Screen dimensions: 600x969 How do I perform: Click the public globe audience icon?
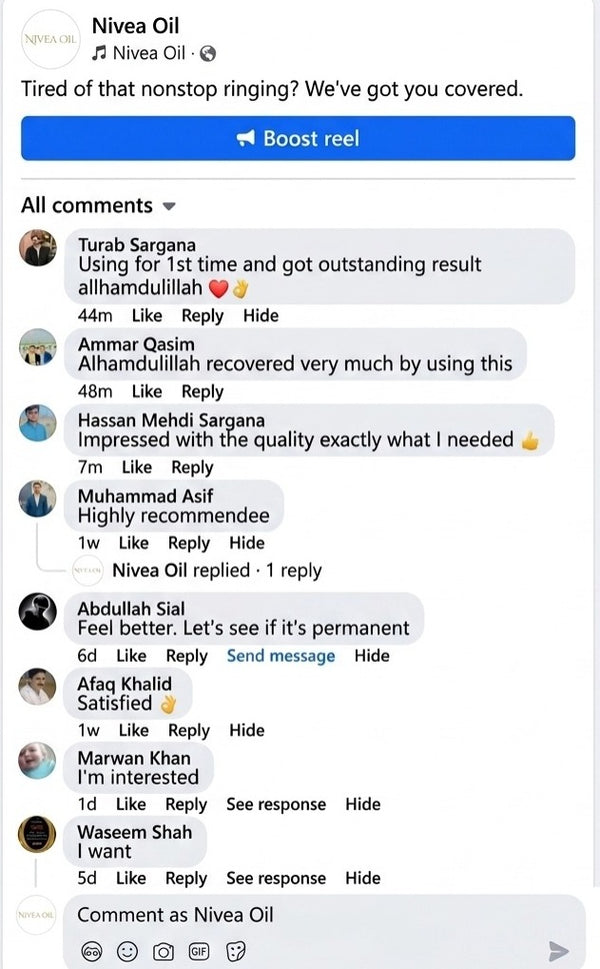tap(208, 54)
